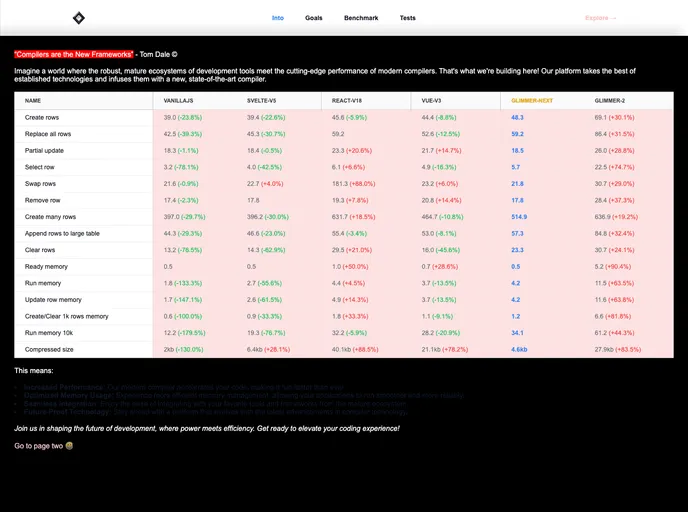Image resolution: width=688 pixels, height=512 pixels.
Task: Click Glimmer-Next Create rows value 48.3
Action: point(517,118)
